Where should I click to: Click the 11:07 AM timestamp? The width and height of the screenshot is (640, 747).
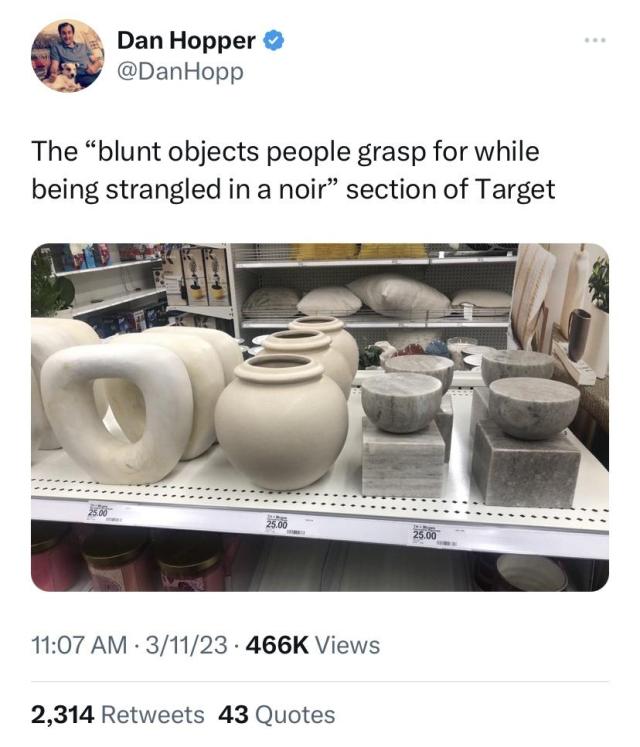pyautogui.click(x=80, y=645)
